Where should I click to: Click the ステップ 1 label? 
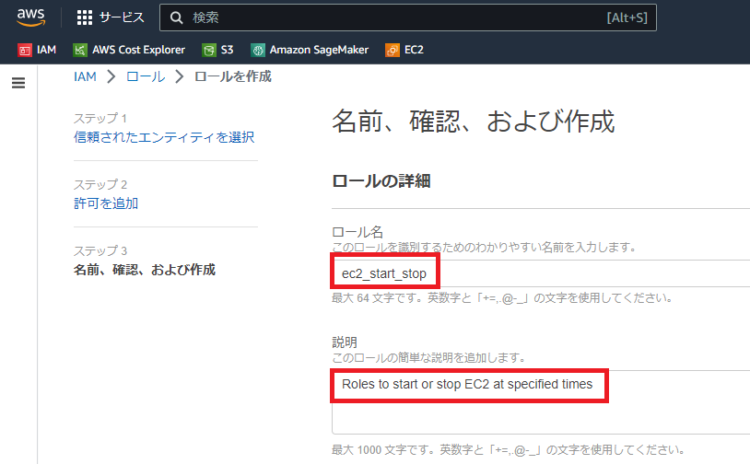100,118
